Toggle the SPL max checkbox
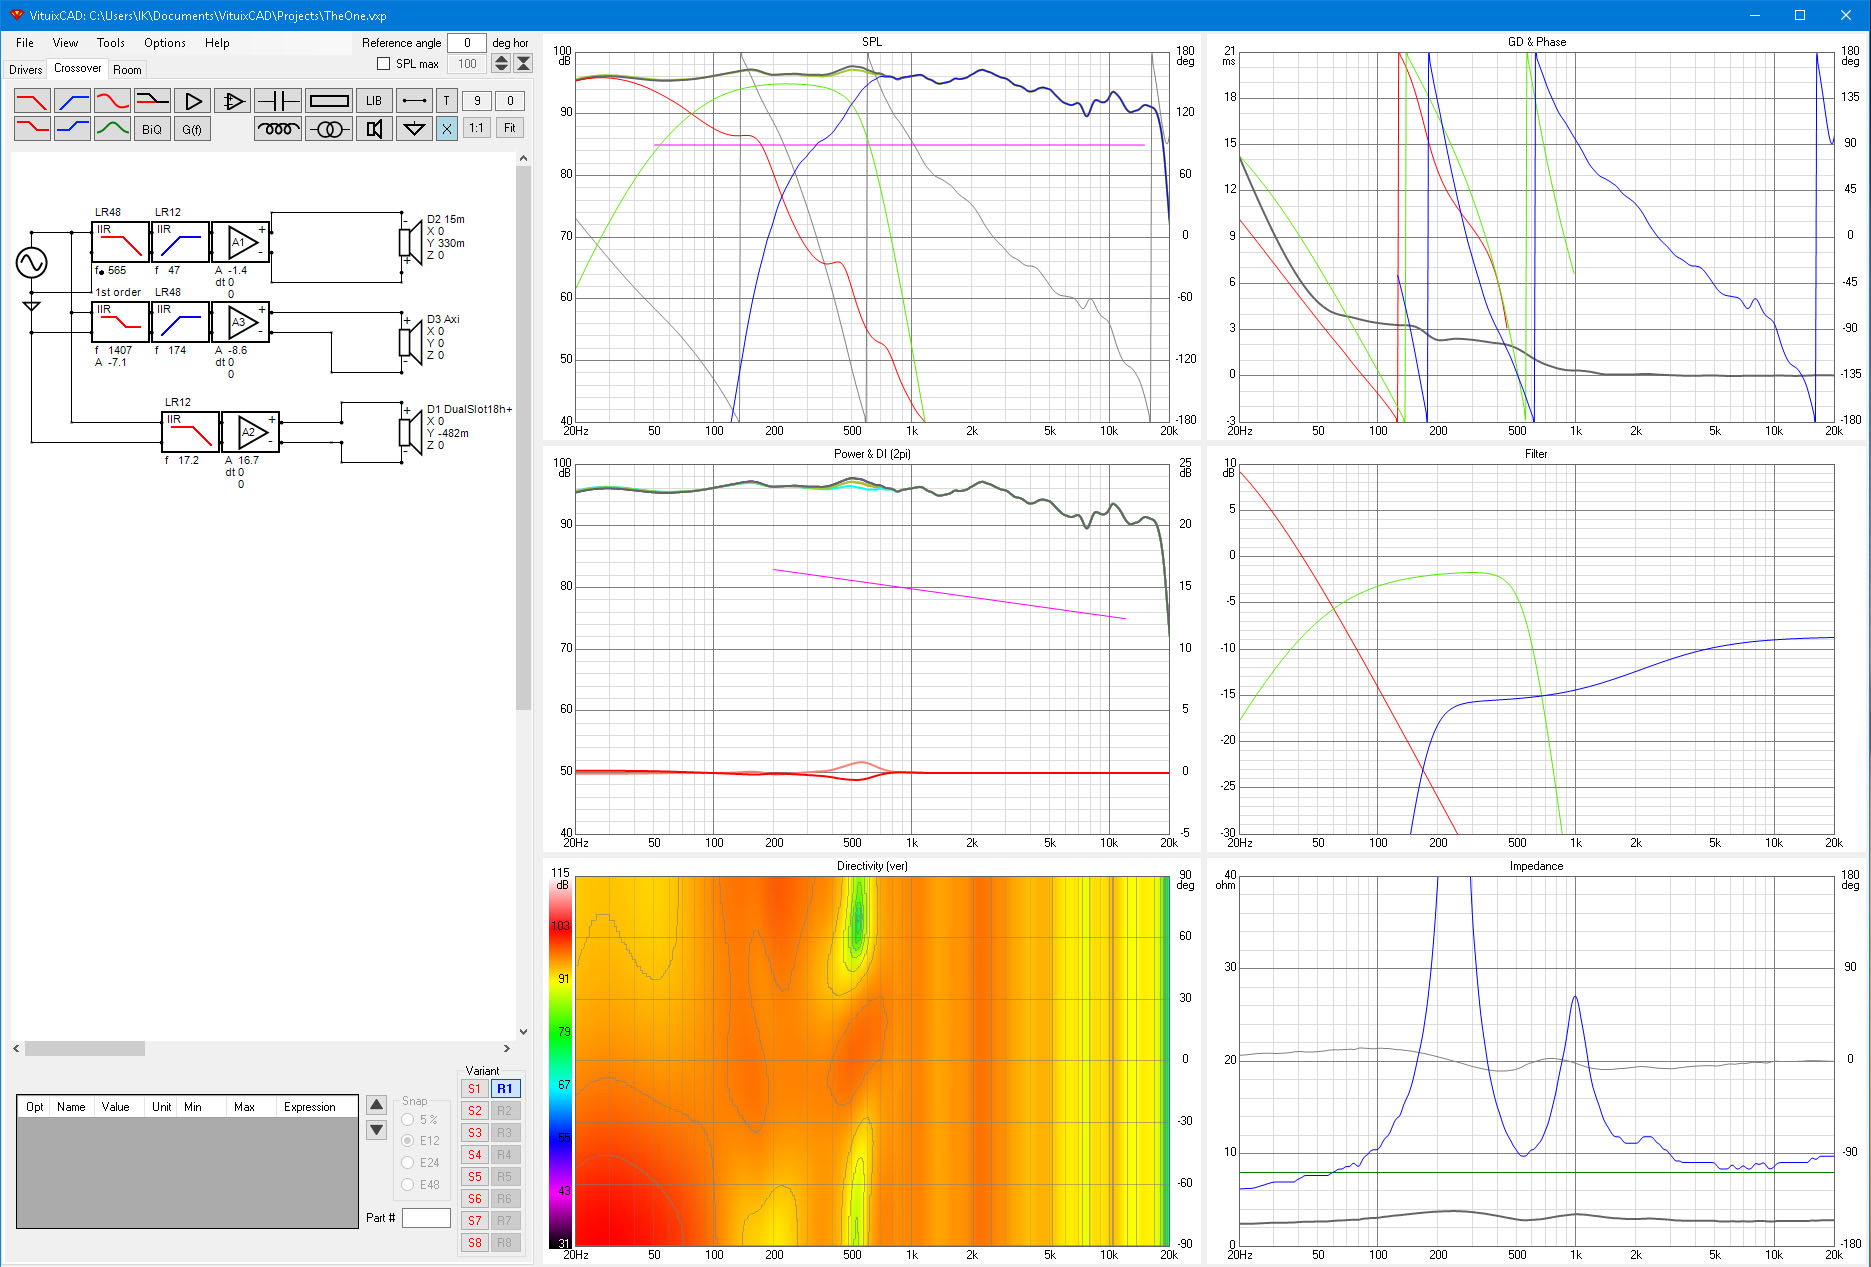Viewport: 1871px width, 1267px height. (x=383, y=64)
